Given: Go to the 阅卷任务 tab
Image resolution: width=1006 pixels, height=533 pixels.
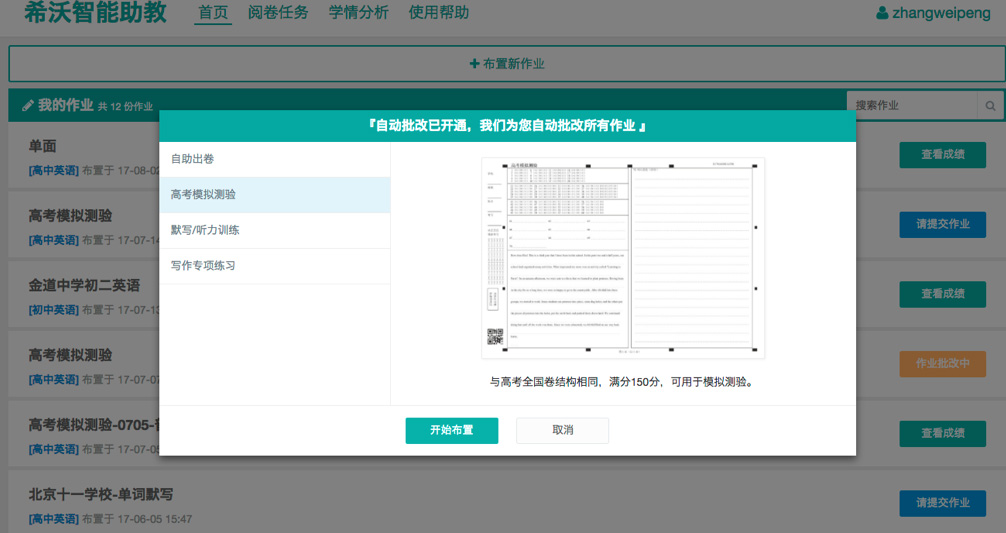Looking at the screenshot, I should click(278, 13).
